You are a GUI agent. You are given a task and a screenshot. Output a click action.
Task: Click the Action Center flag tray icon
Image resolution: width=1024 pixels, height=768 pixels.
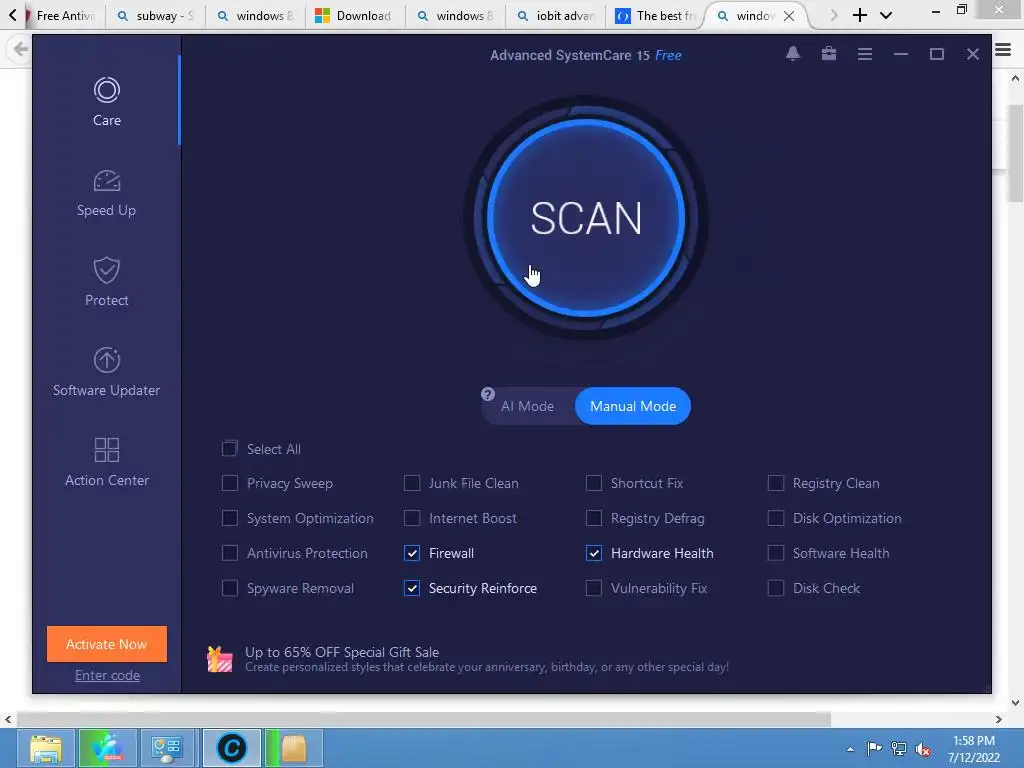(x=874, y=748)
